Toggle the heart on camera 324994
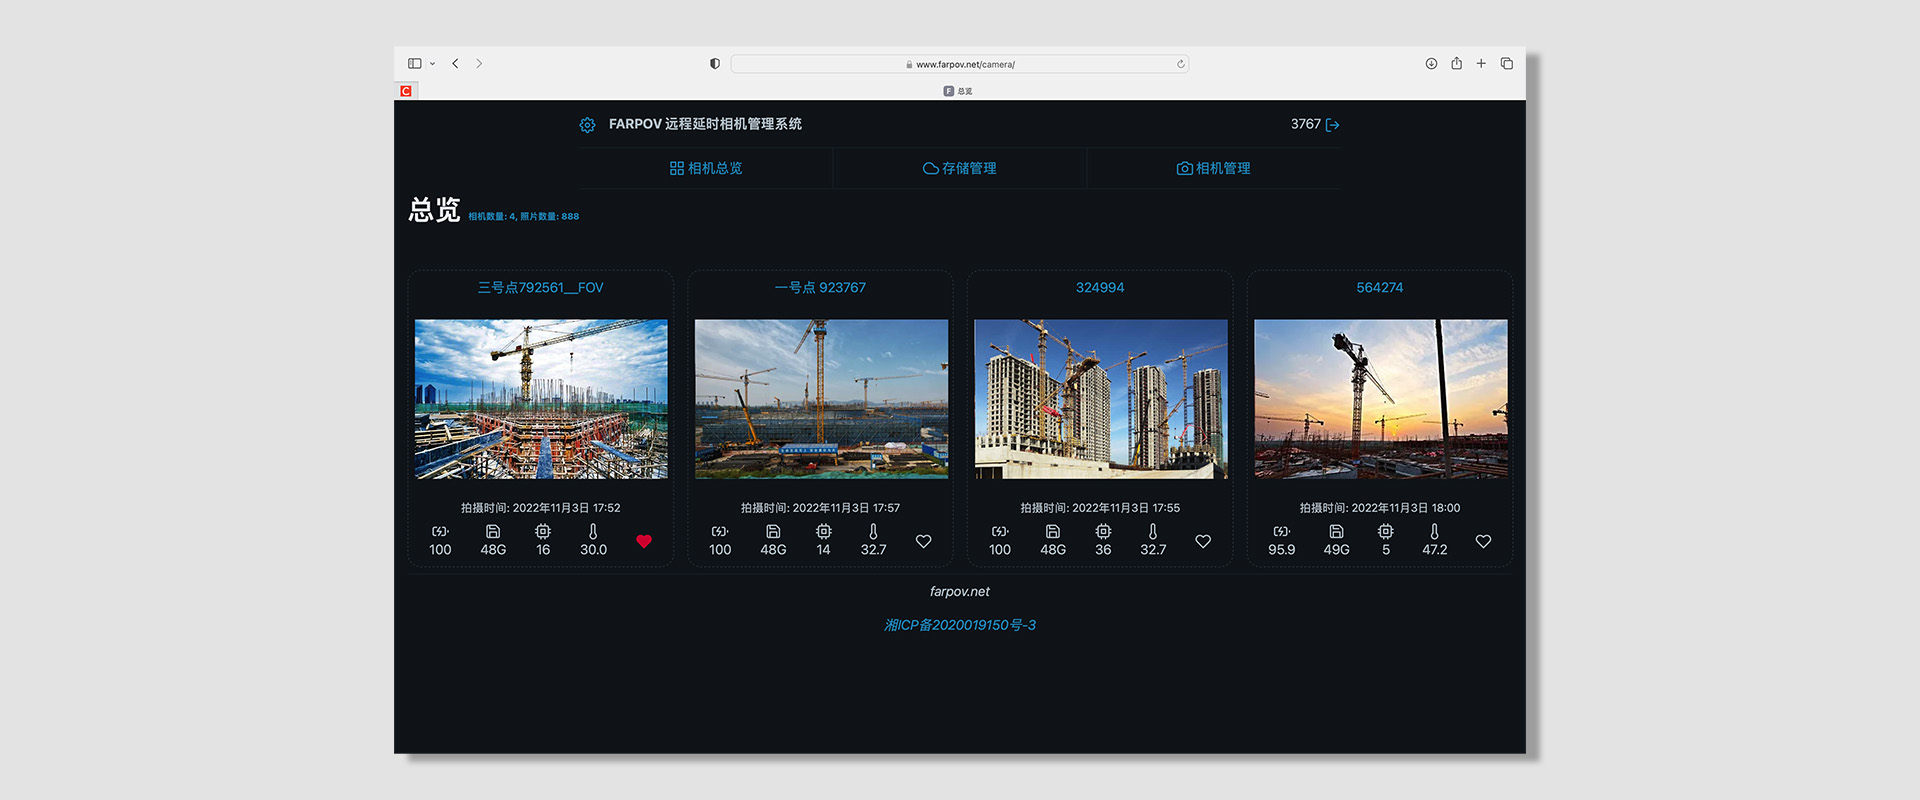Viewport: 1920px width, 800px height. pyautogui.click(x=1203, y=541)
